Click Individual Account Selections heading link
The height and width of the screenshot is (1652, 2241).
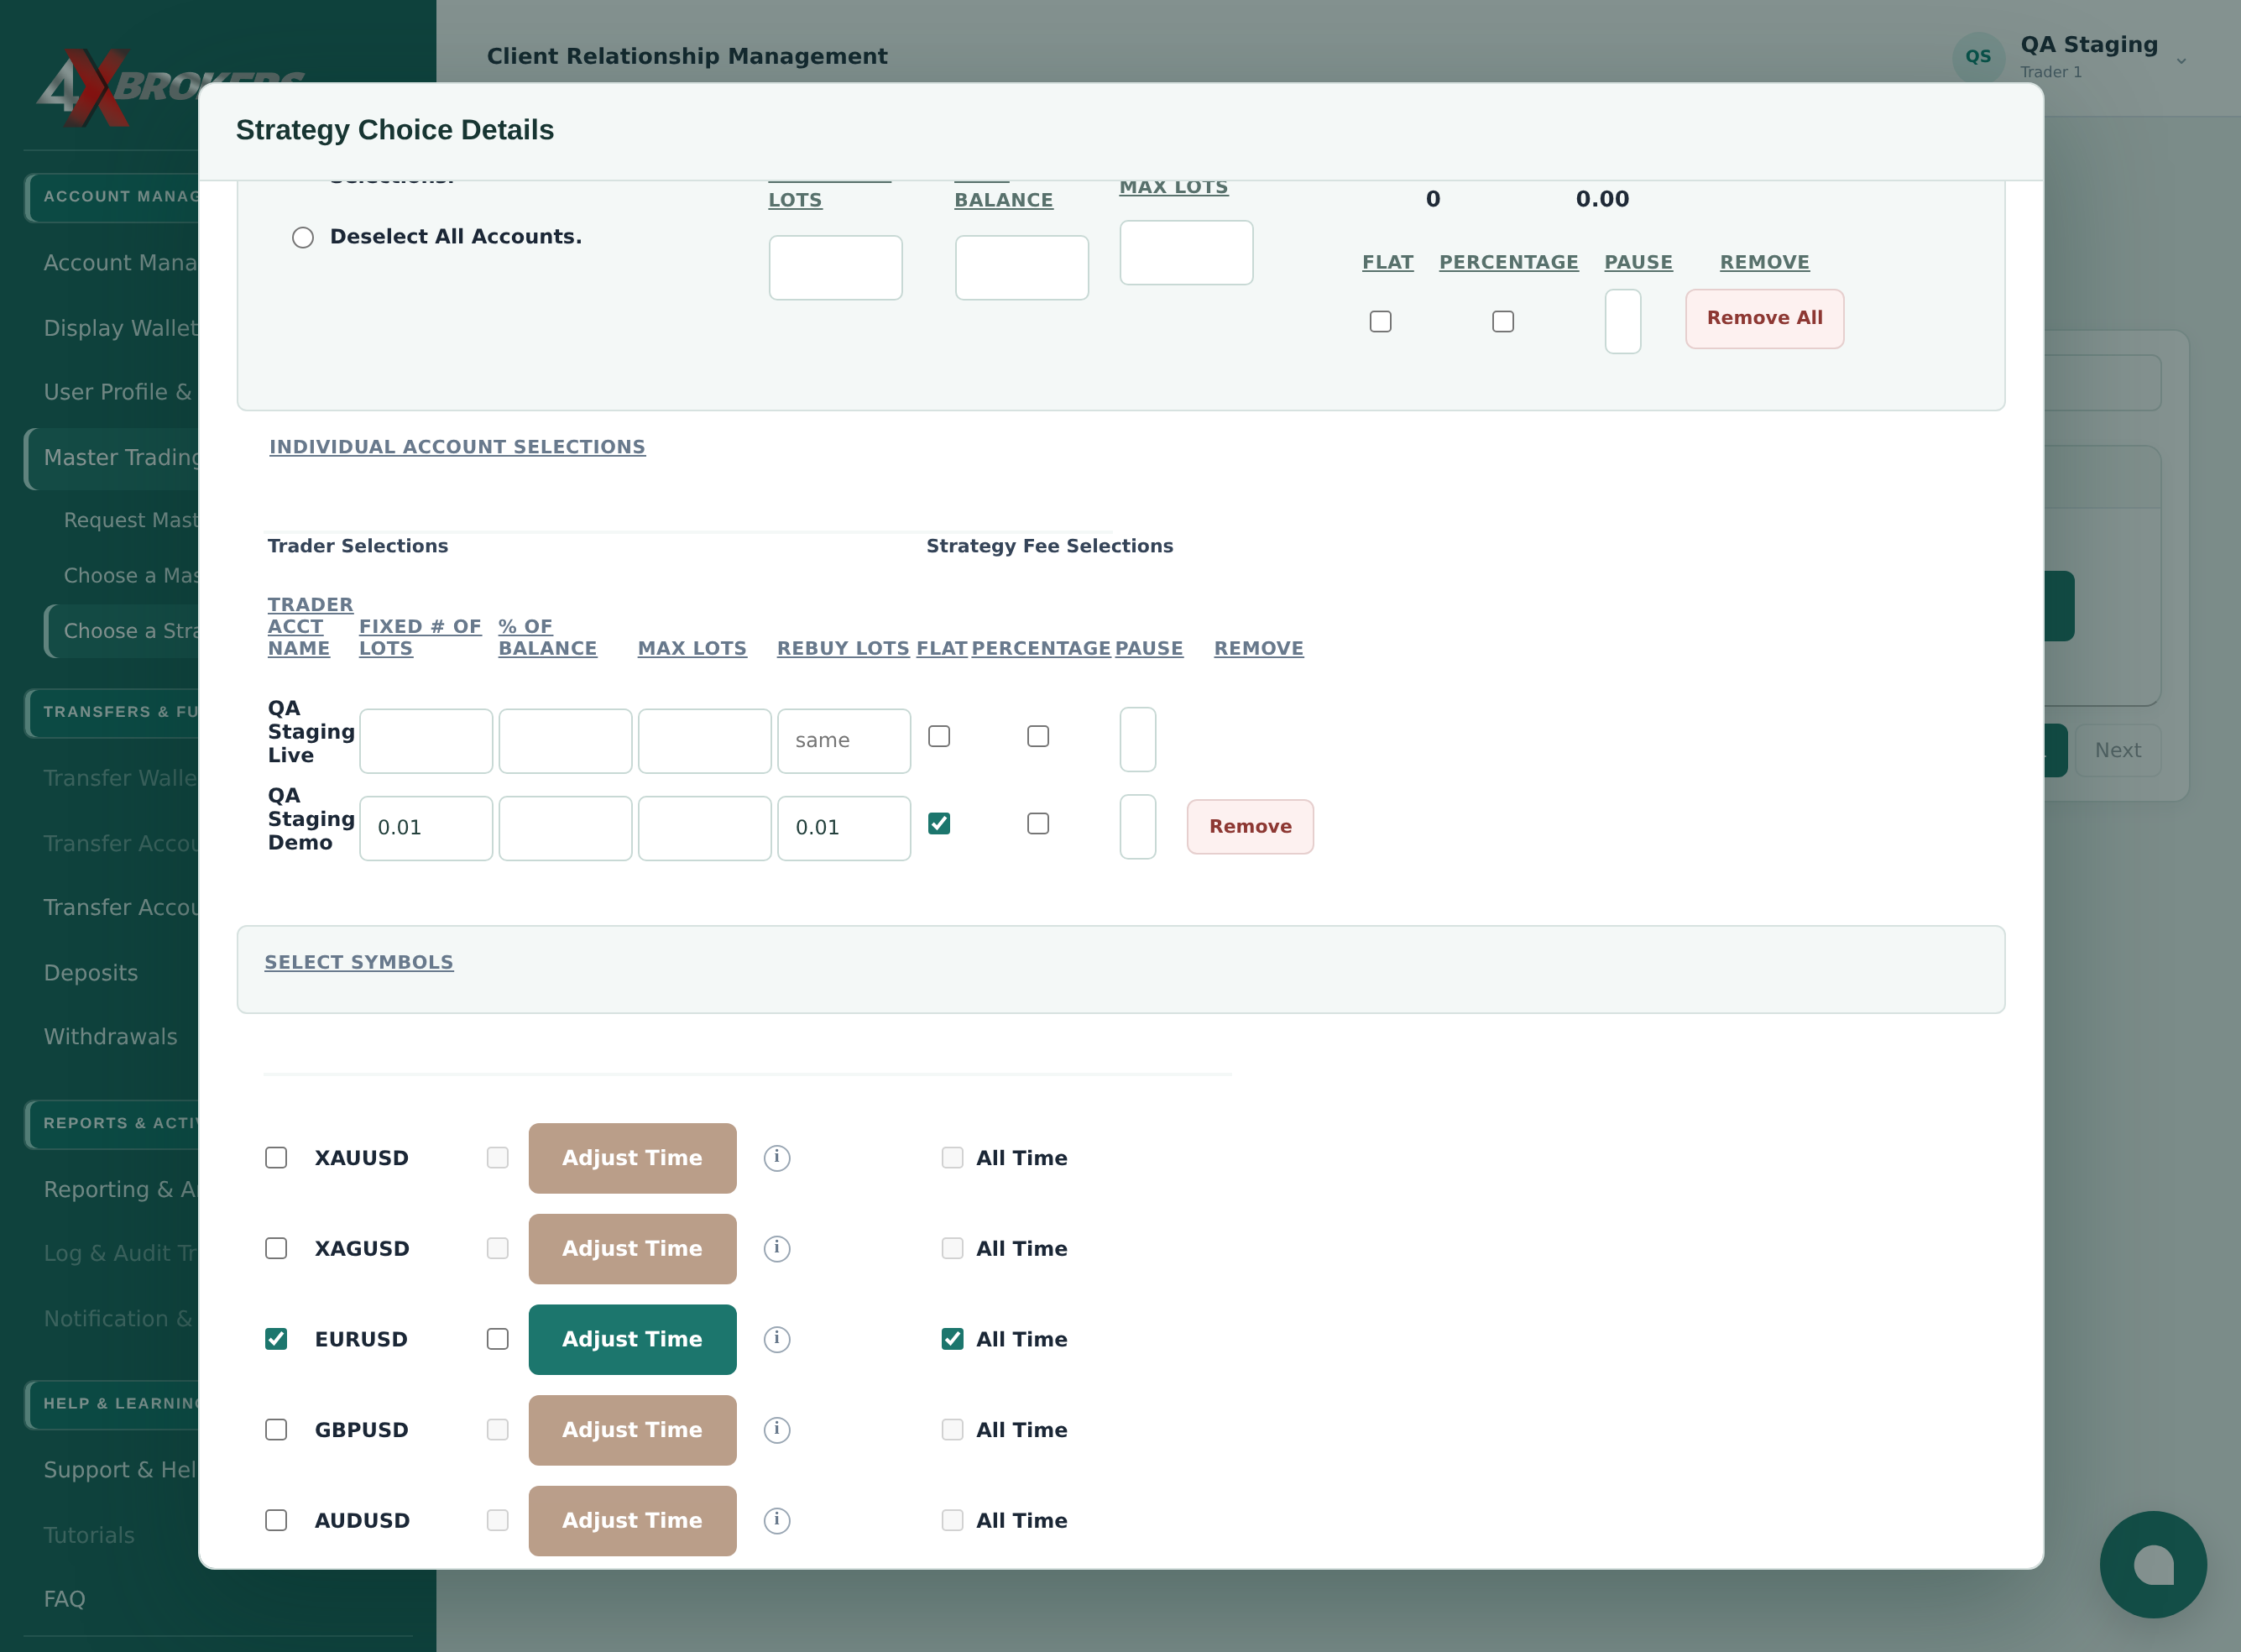click(x=457, y=447)
